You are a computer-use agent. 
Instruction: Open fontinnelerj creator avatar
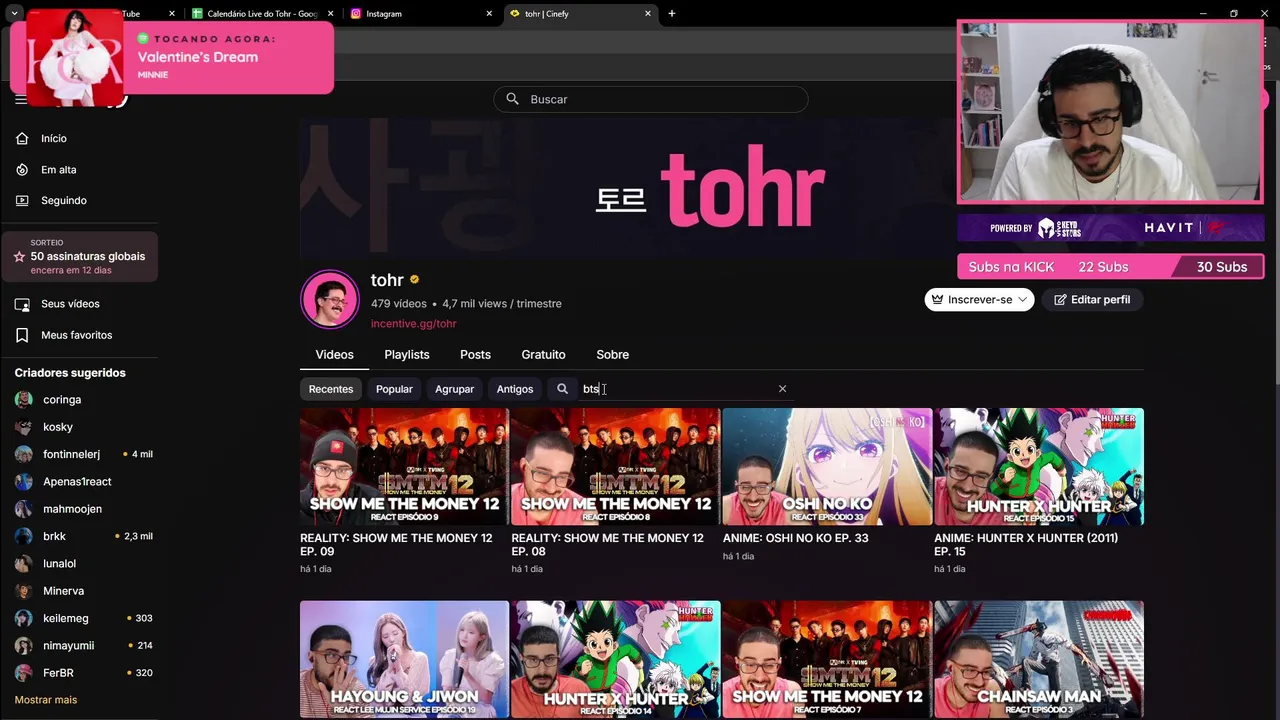click(x=24, y=454)
